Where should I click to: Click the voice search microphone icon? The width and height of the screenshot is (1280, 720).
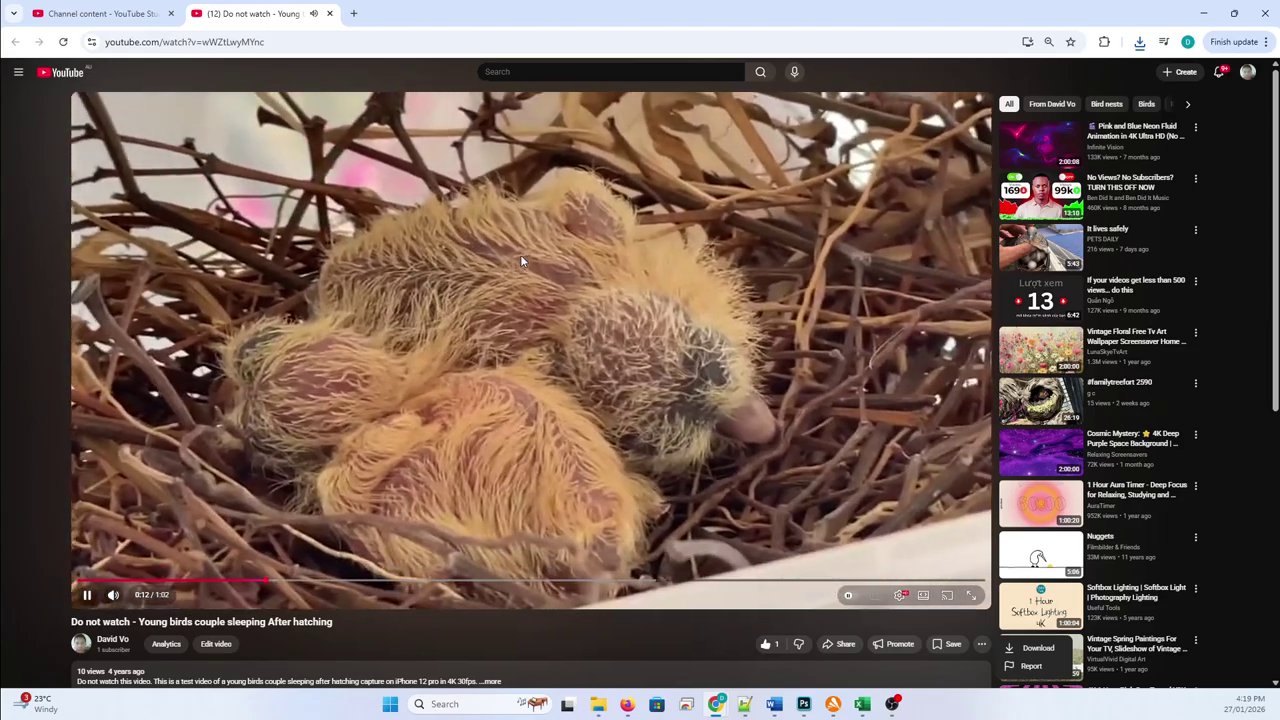pyautogui.click(x=794, y=72)
